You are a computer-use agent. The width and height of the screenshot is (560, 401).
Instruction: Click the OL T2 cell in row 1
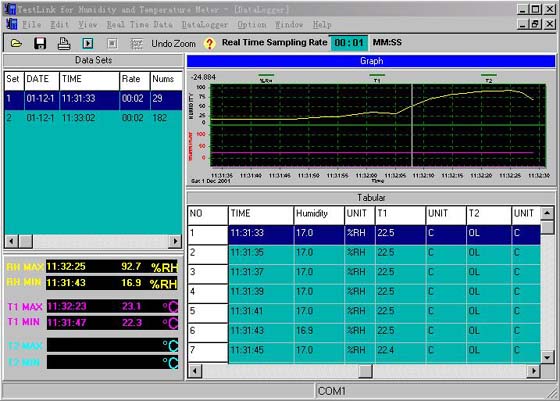489,235
